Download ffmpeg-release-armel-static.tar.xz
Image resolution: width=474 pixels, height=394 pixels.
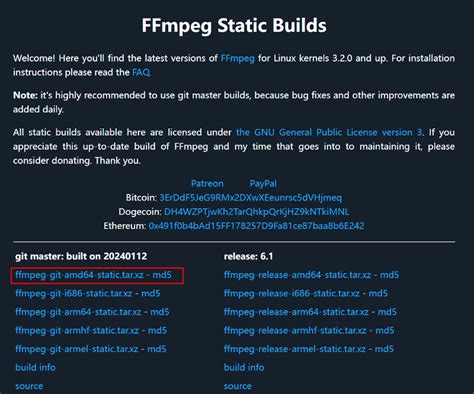[295, 349]
